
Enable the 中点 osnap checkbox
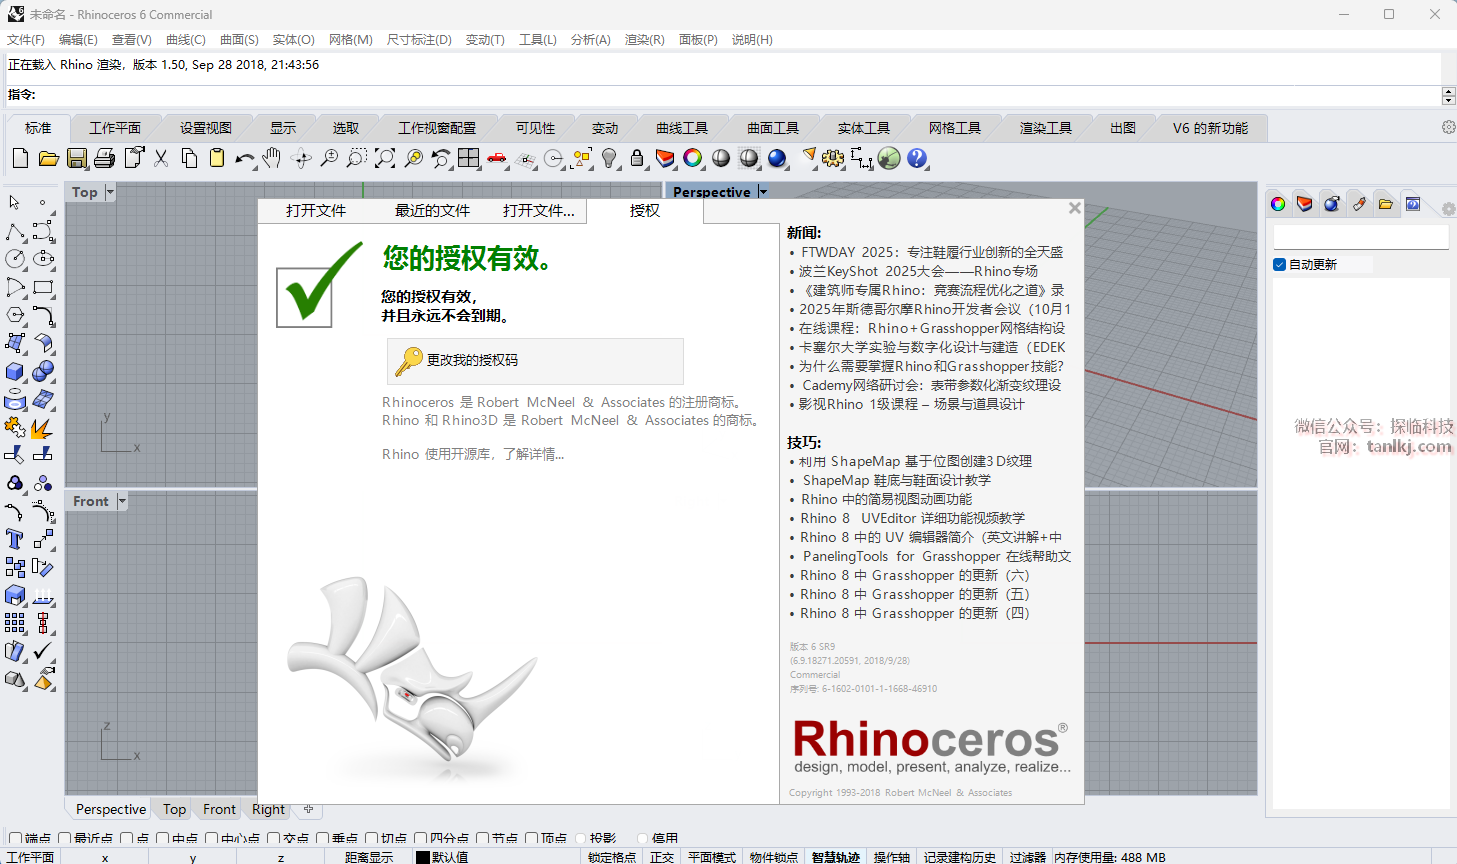[162, 839]
